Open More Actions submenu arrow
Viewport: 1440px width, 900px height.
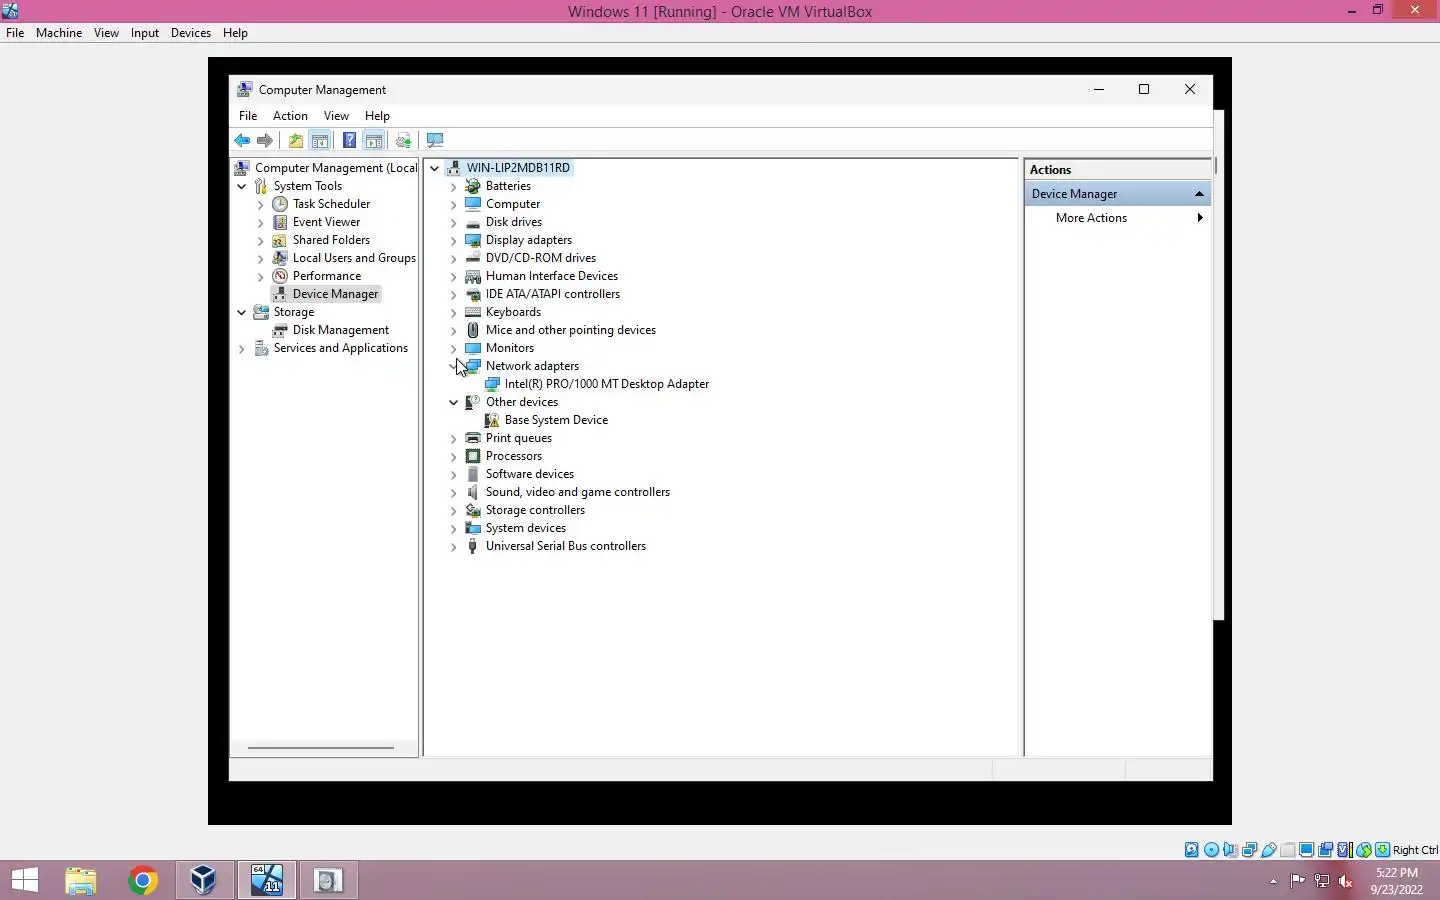point(1199,218)
